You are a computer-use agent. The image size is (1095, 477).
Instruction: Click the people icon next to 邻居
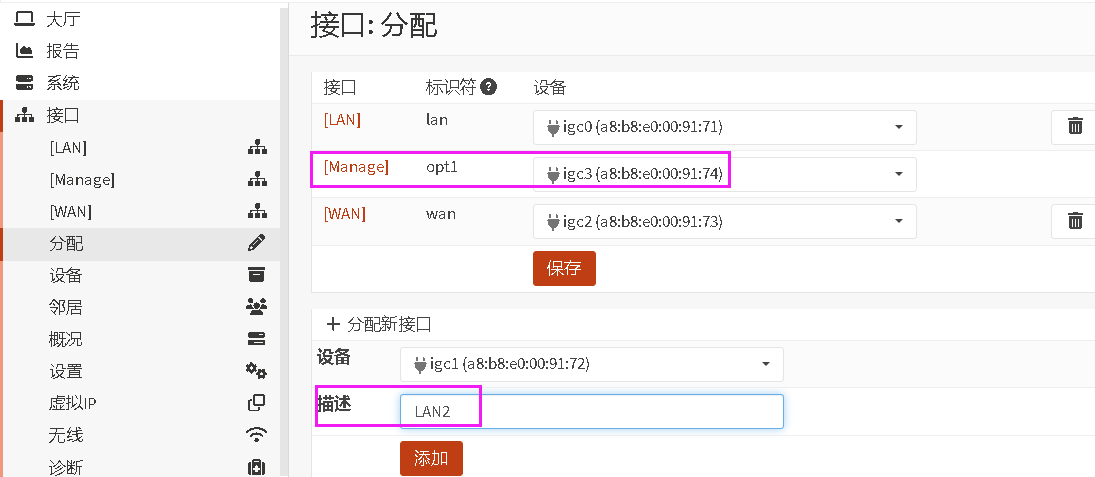click(256, 307)
